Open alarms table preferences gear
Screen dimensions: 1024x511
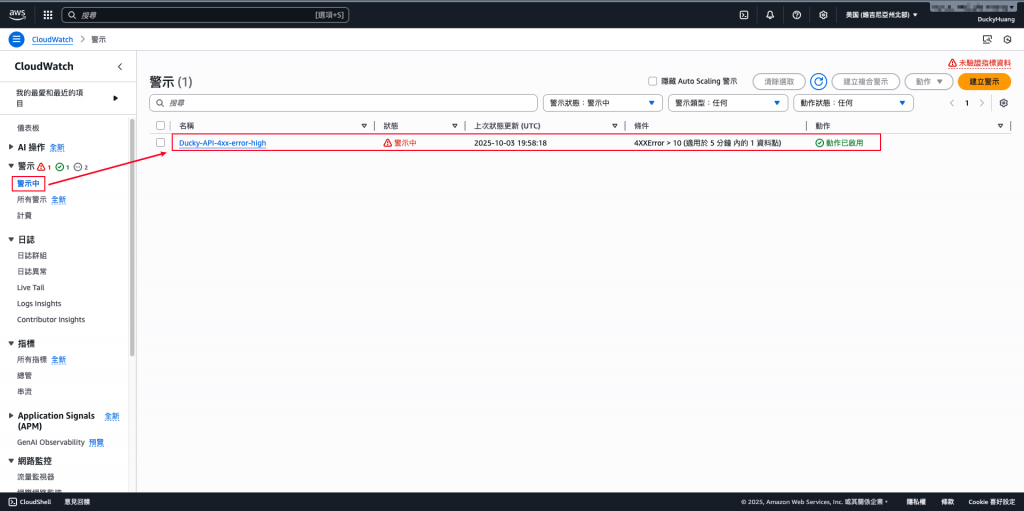(1004, 103)
